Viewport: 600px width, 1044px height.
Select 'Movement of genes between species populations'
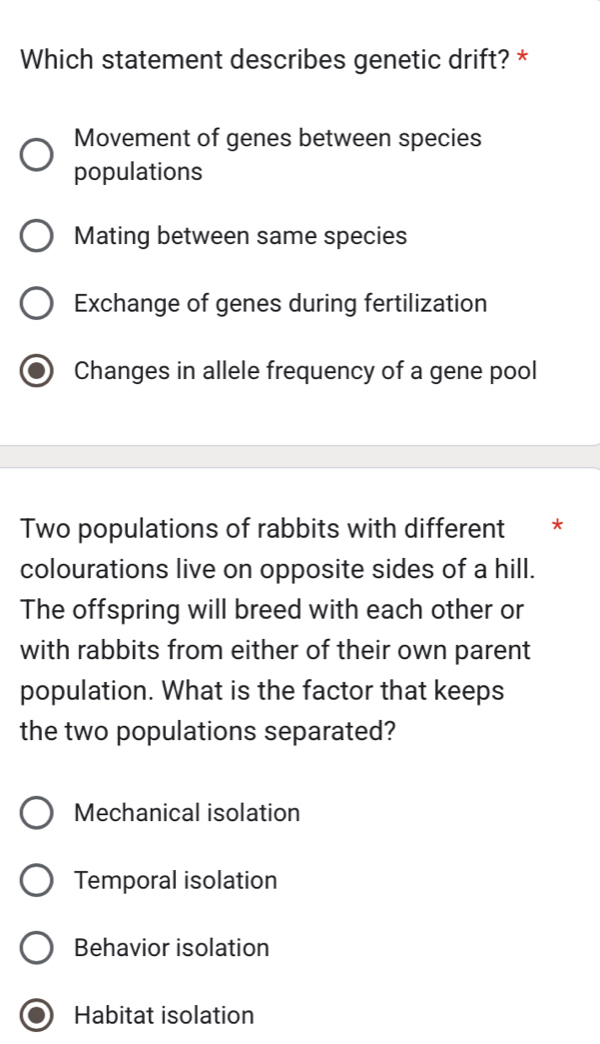tap(37, 154)
